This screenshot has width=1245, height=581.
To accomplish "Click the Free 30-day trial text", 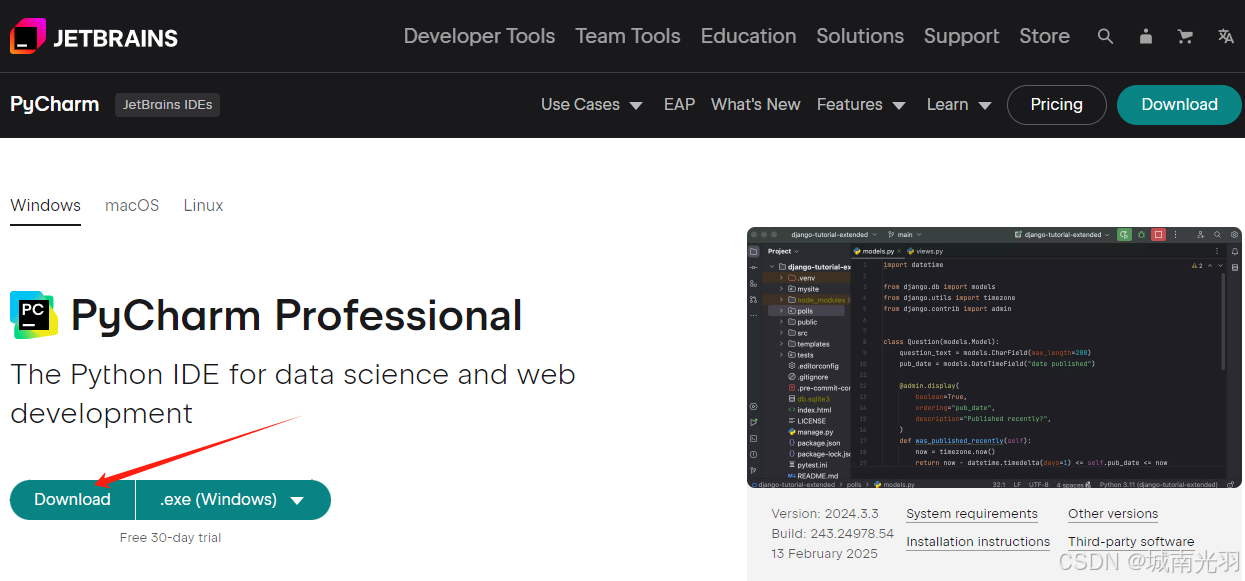I will 171,538.
